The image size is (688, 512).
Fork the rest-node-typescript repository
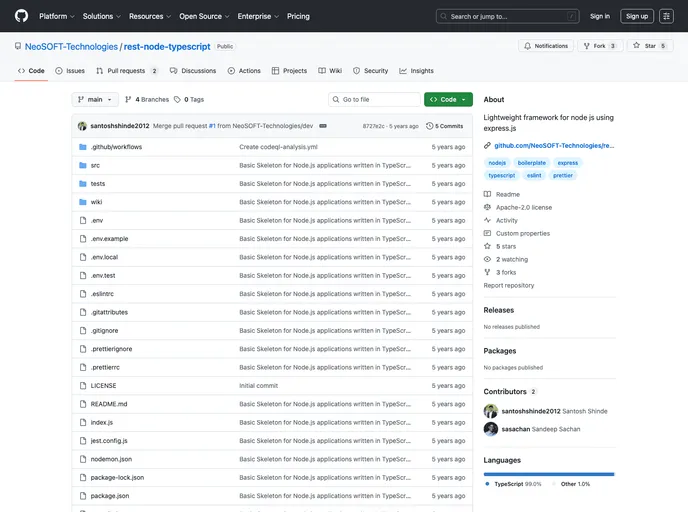point(600,46)
